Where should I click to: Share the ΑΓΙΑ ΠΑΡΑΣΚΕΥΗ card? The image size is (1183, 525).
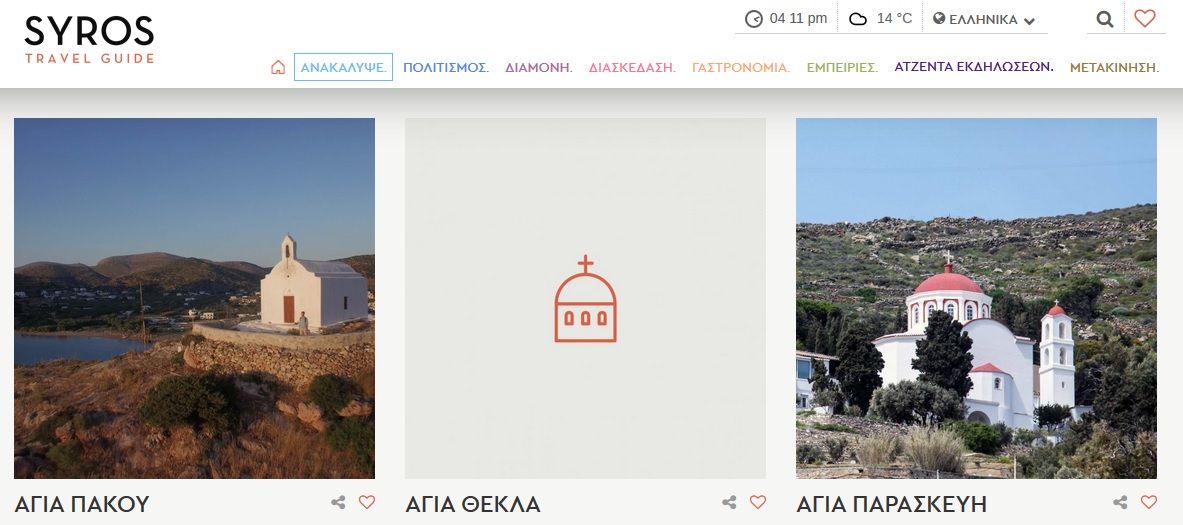(x=1121, y=502)
